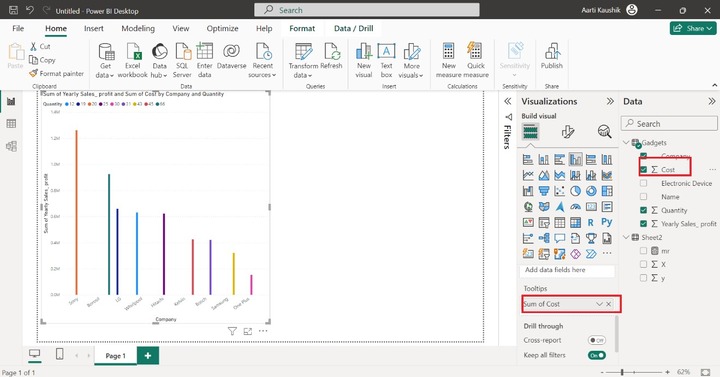Open the File menu

click(x=18, y=28)
